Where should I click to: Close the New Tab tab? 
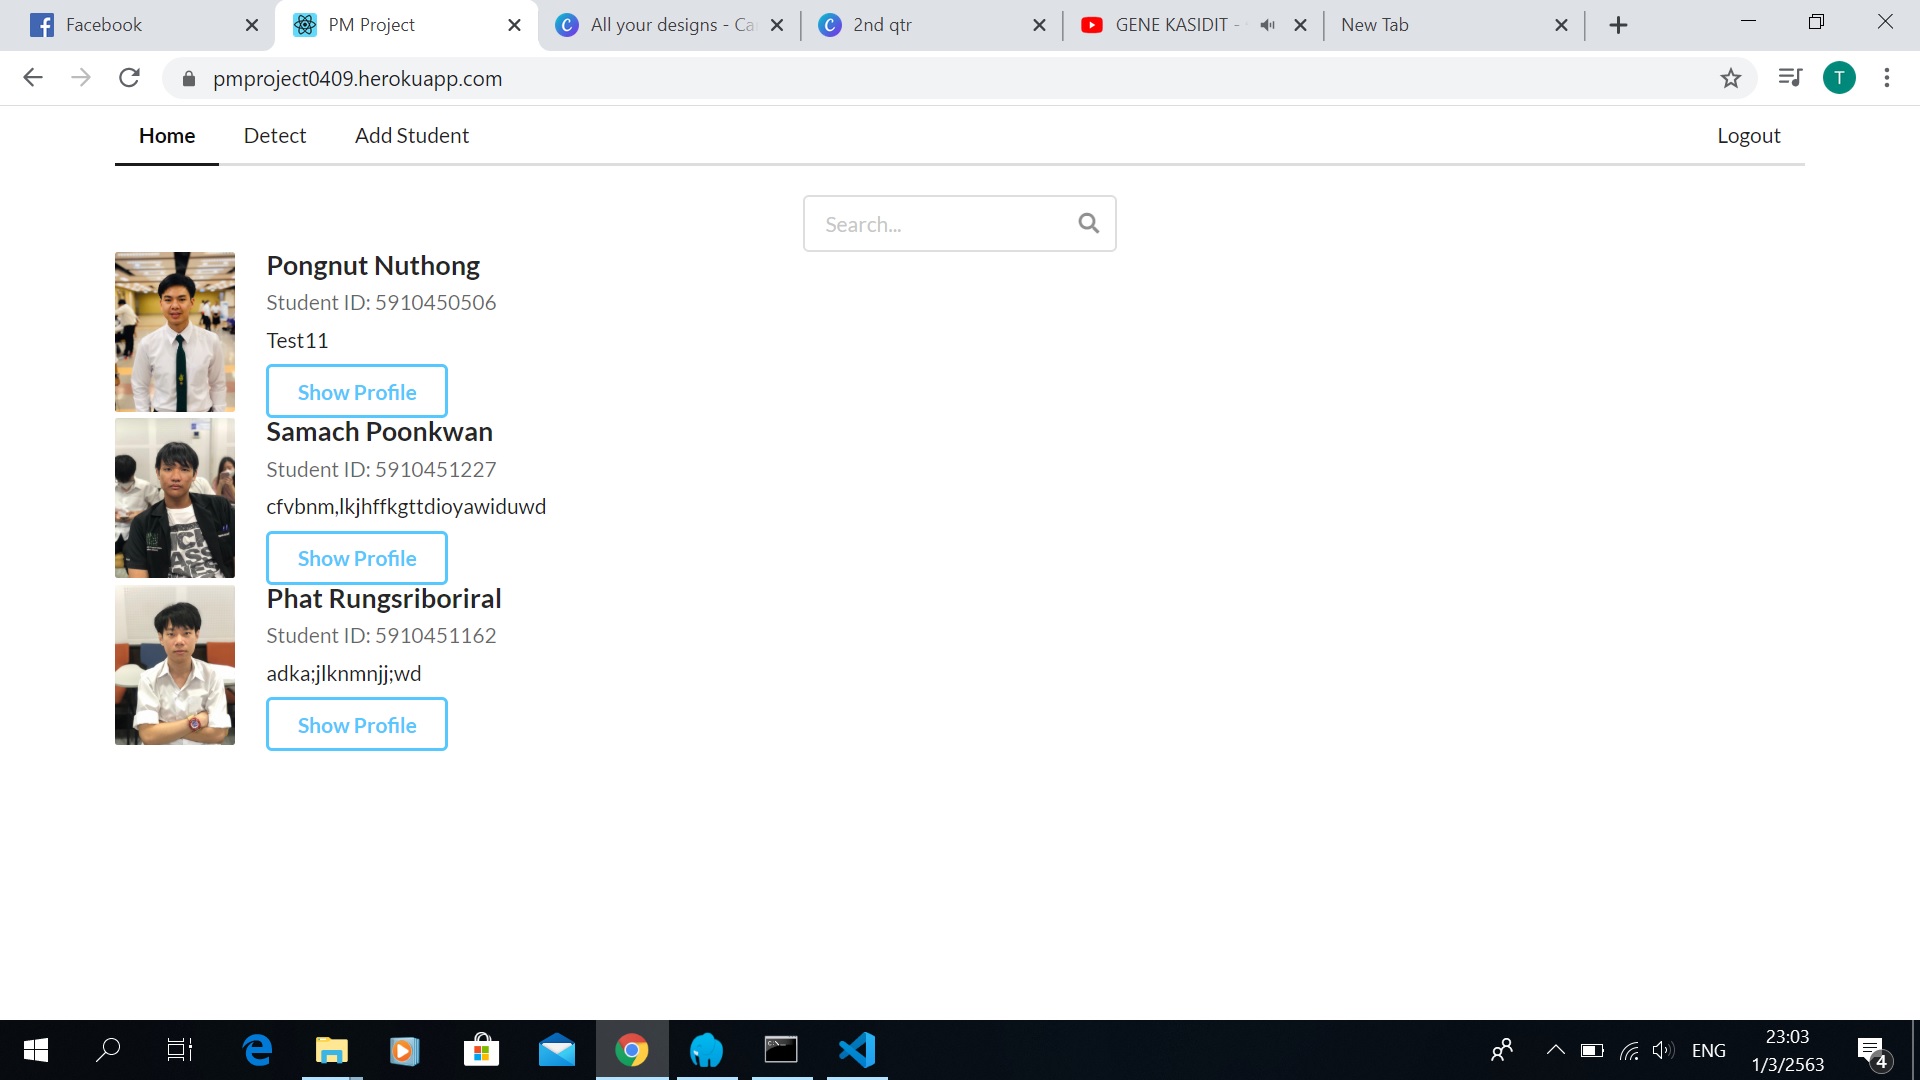pos(1561,25)
